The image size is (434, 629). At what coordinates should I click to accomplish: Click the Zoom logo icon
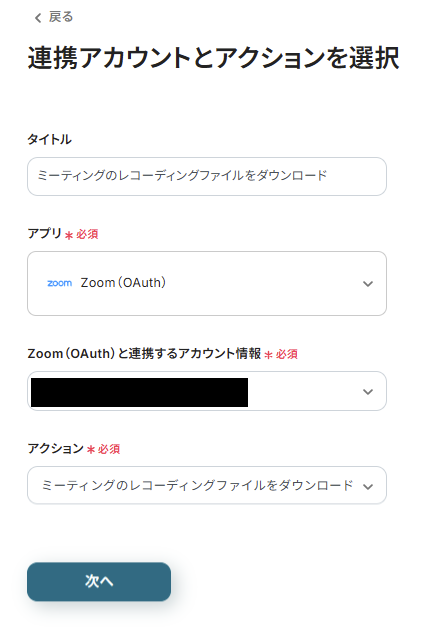tap(60, 283)
